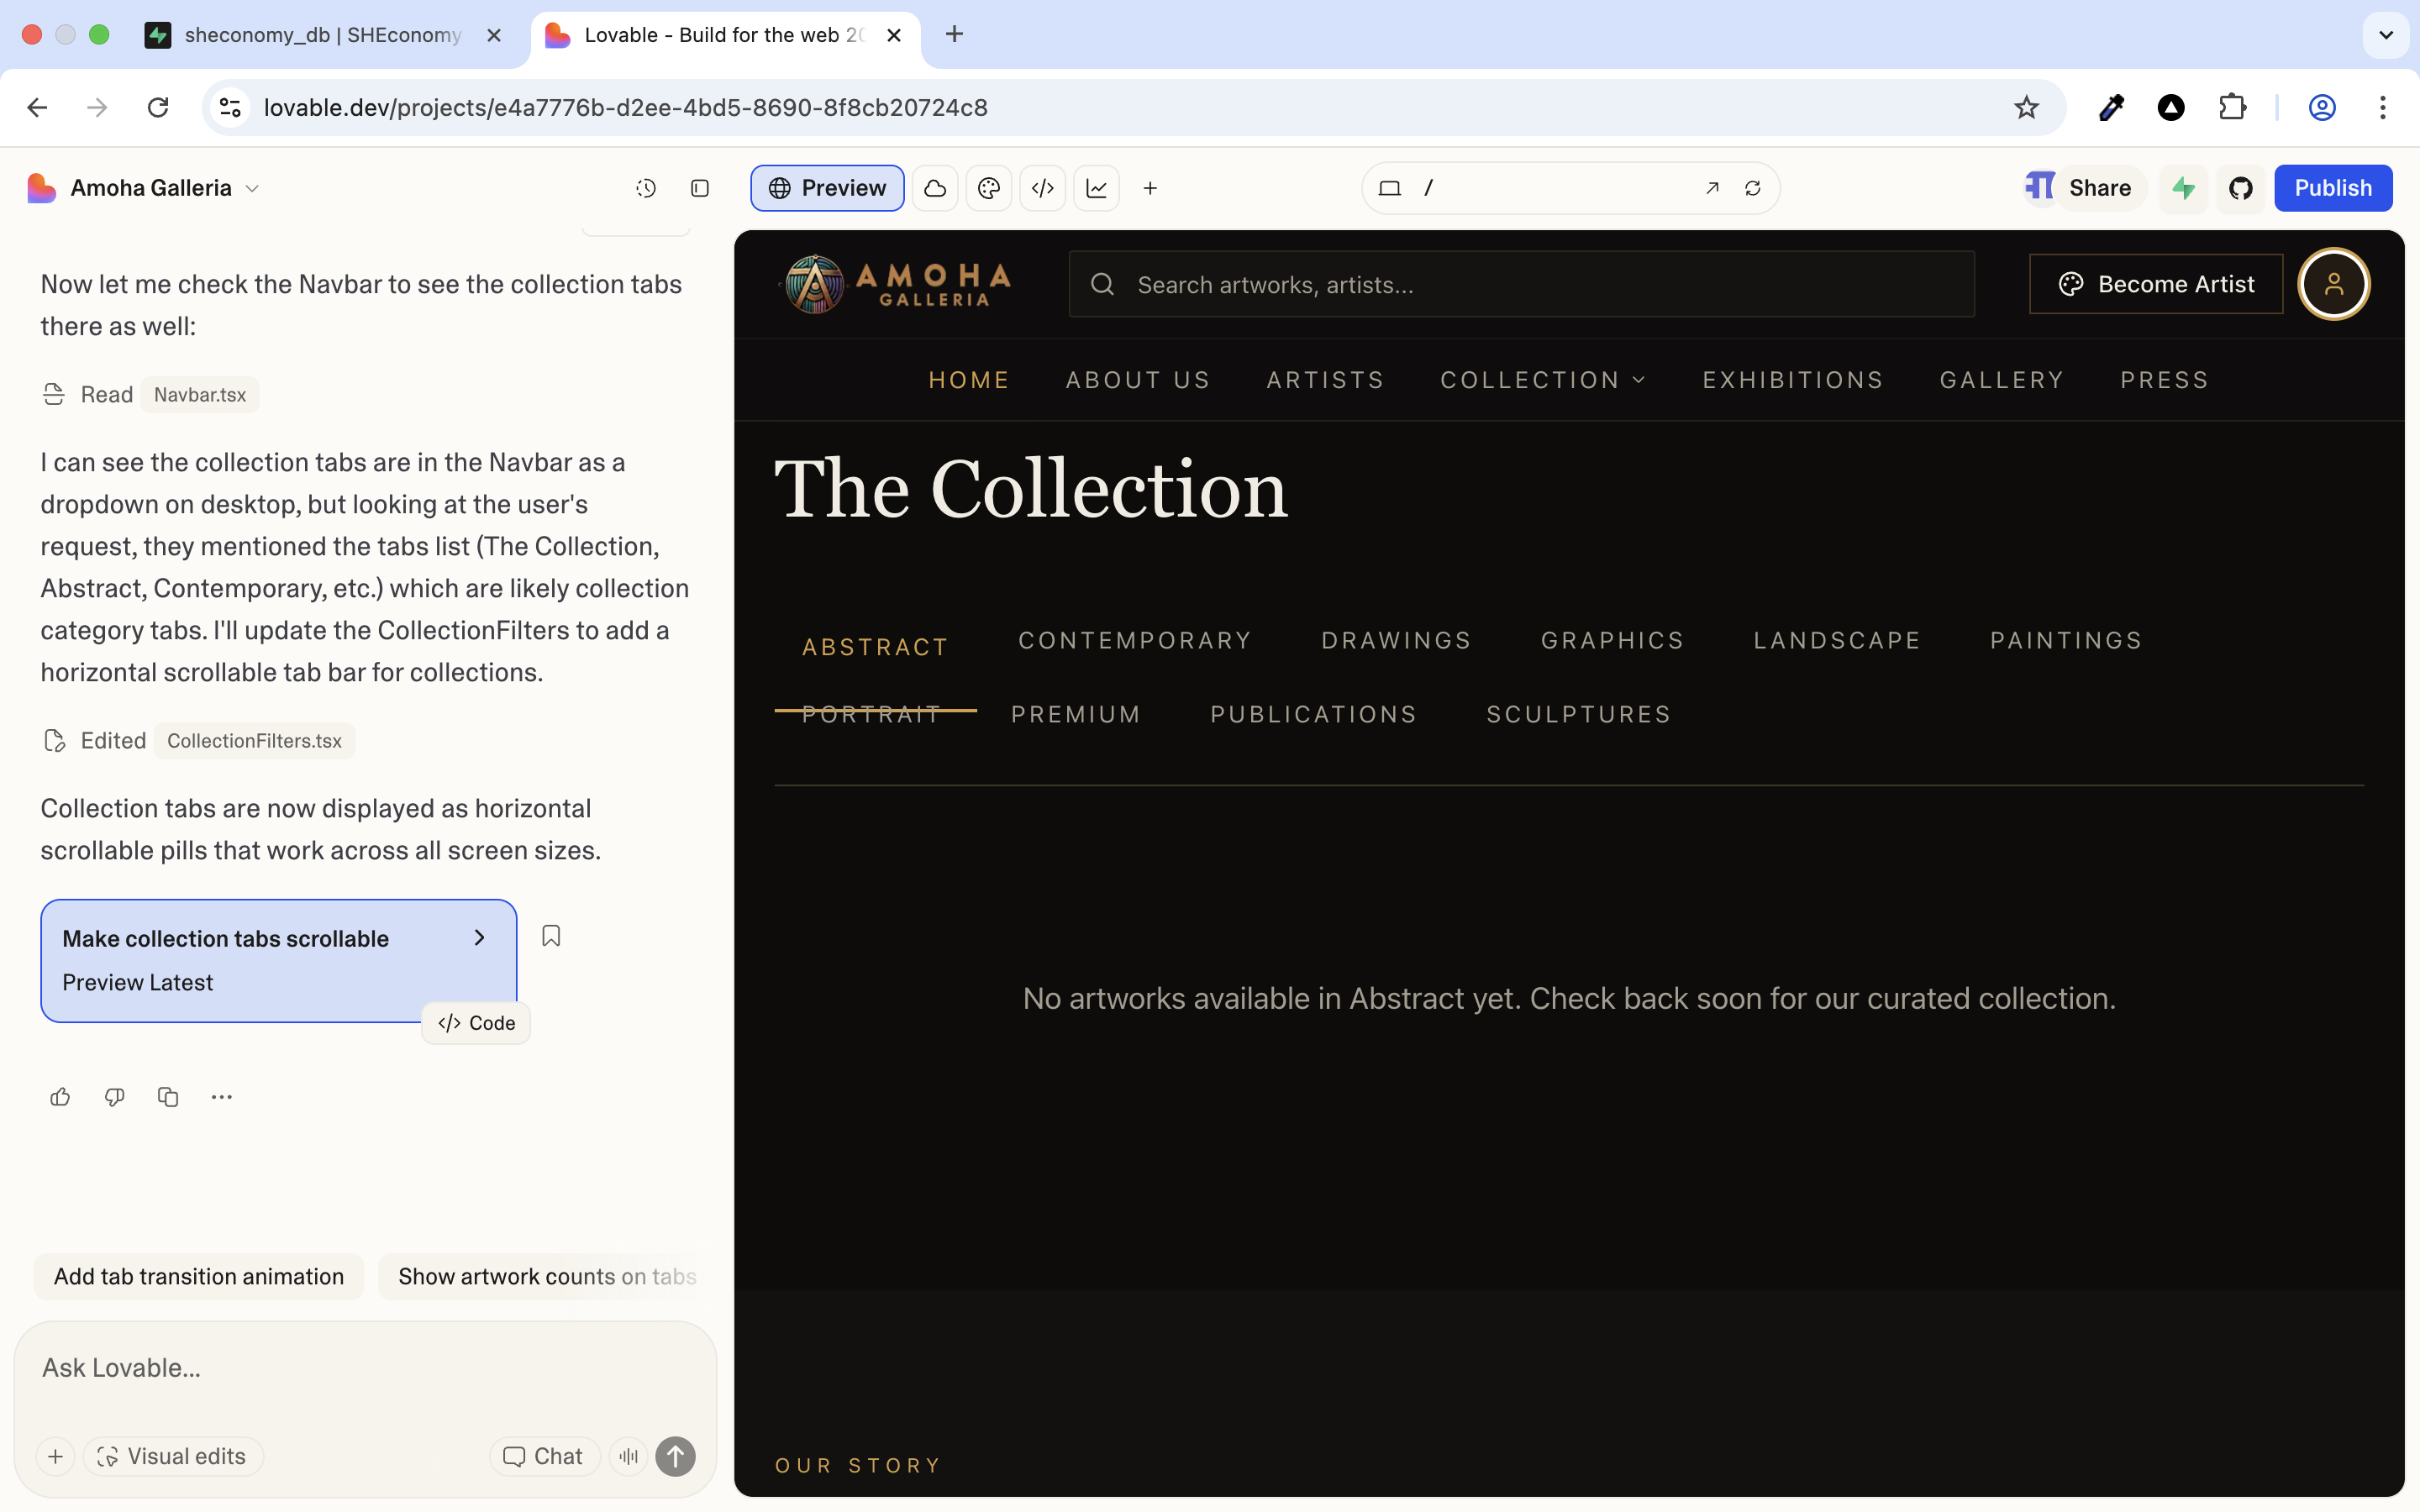Image resolution: width=2420 pixels, height=1512 pixels.
Task: Bookmark the Make collection tabs scrollable edit
Action: click(551, 936)
